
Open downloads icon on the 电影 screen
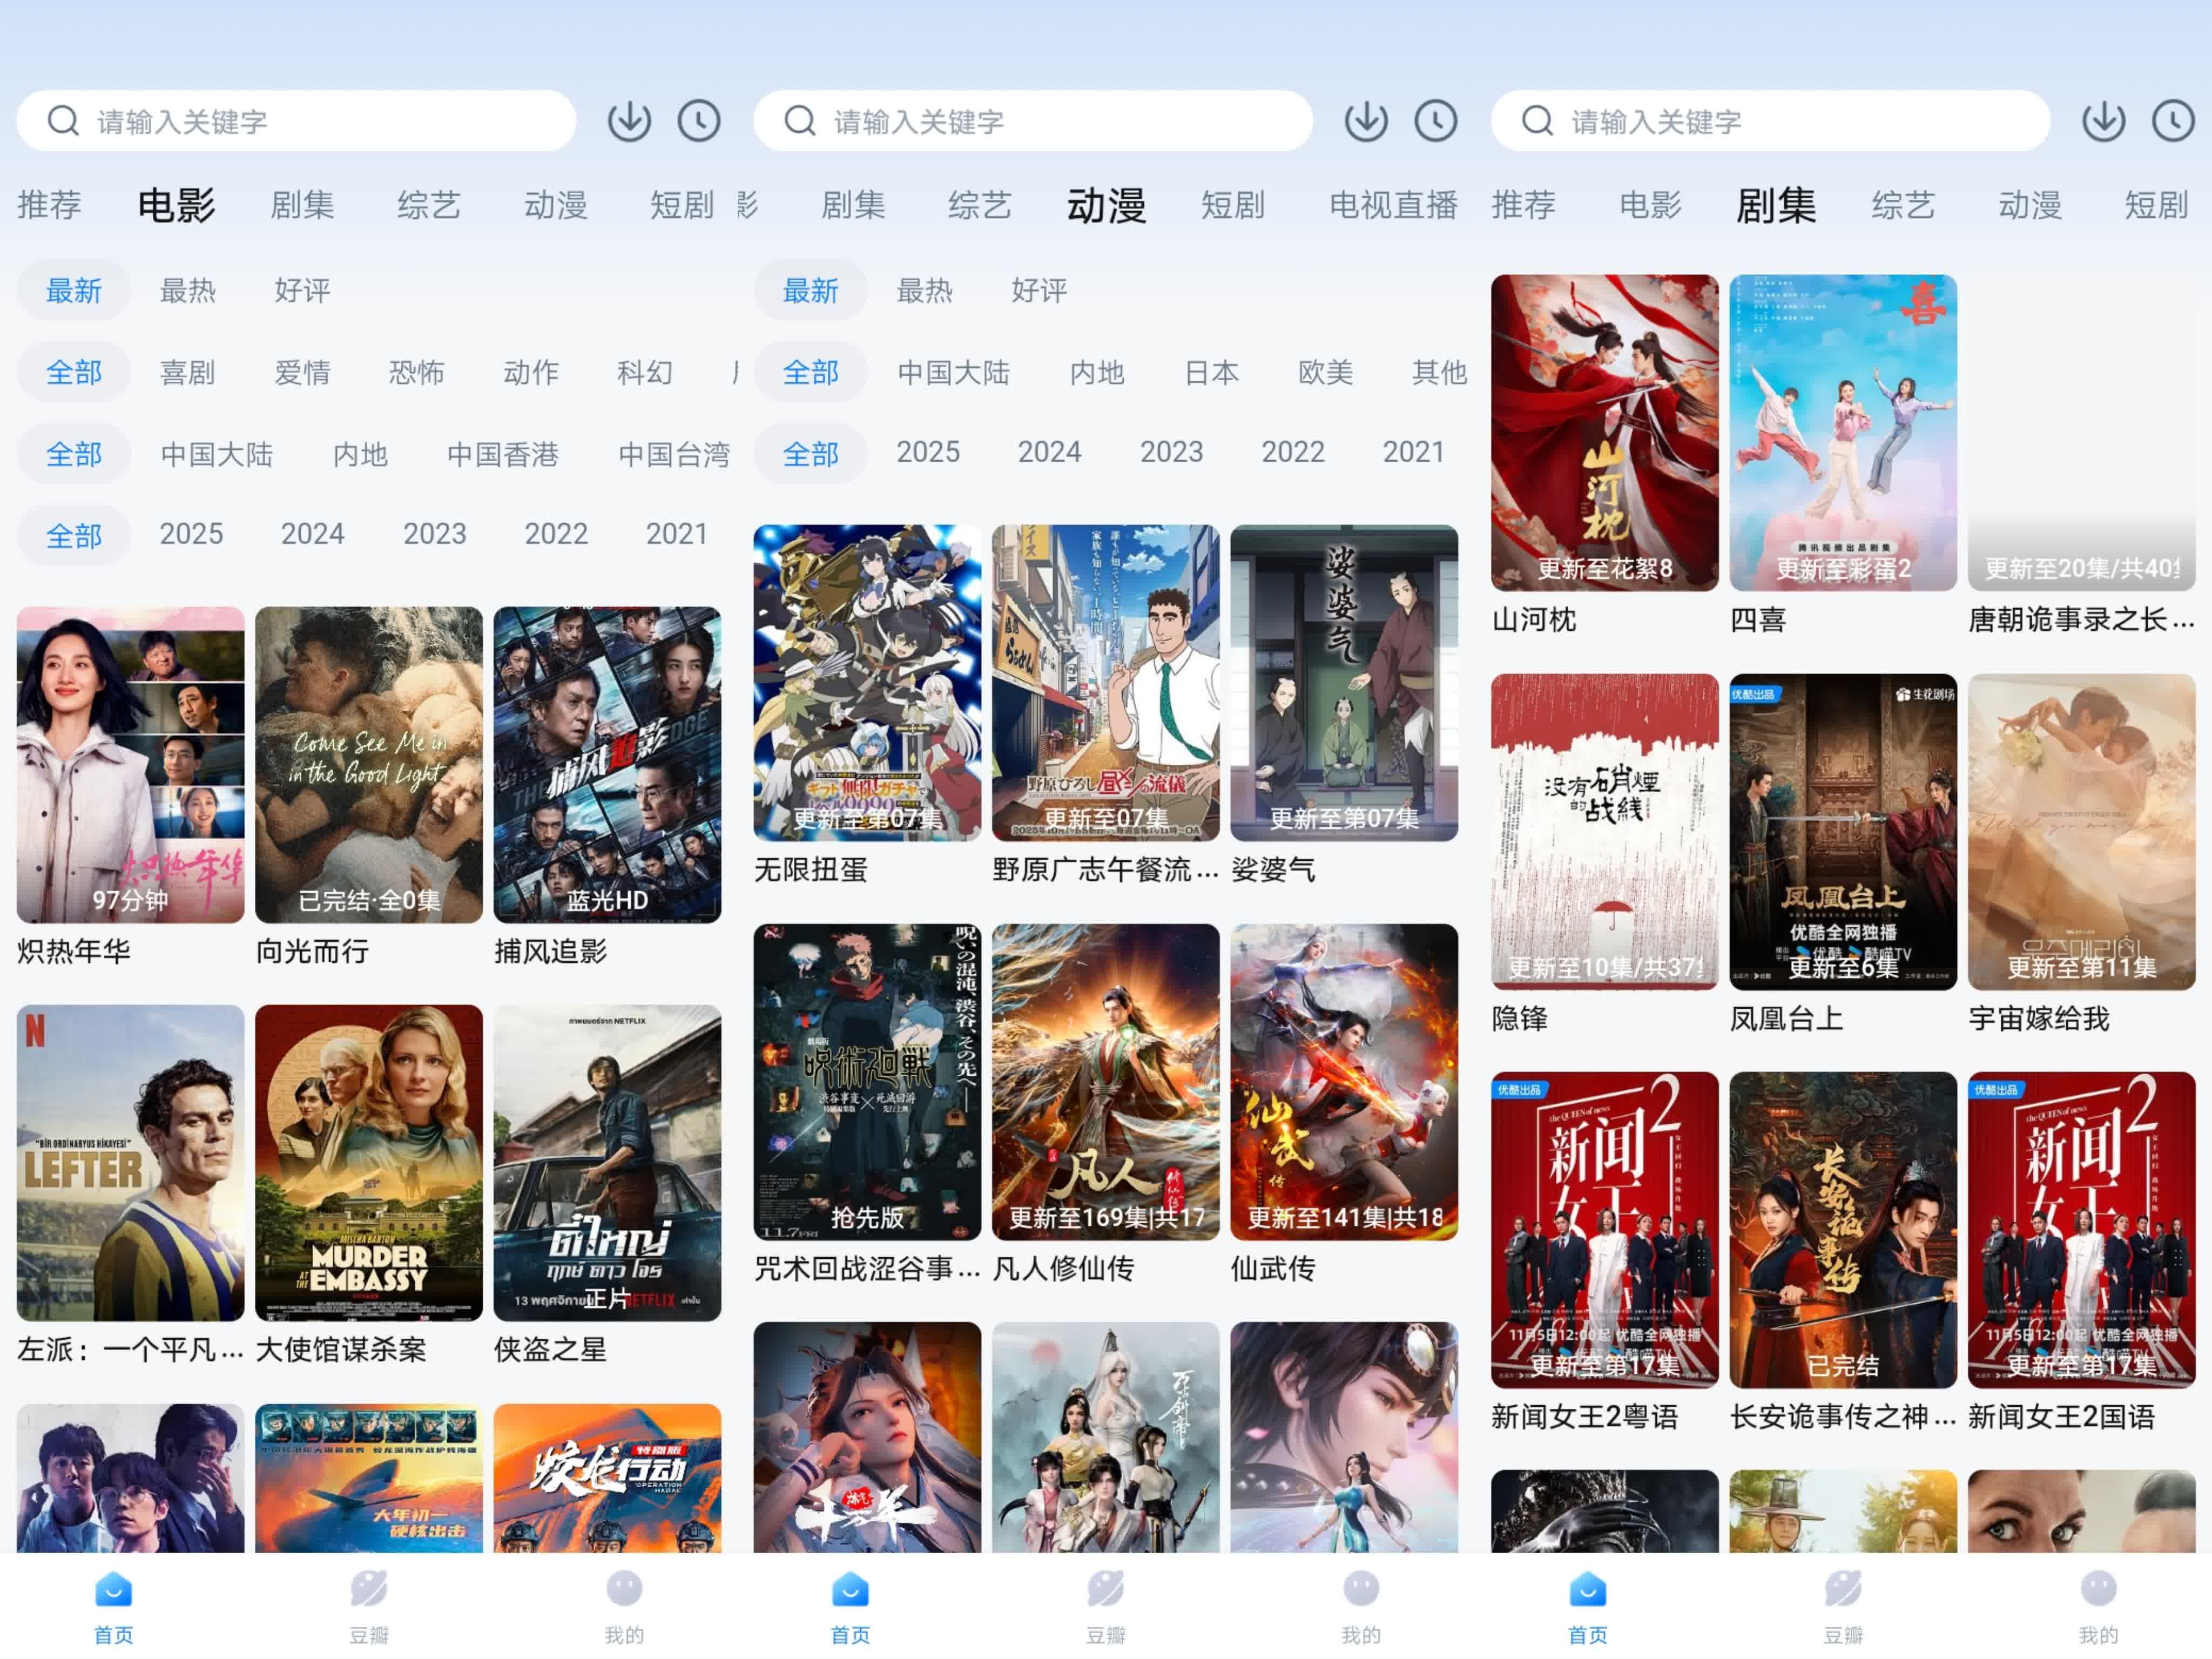pos(629,121)
